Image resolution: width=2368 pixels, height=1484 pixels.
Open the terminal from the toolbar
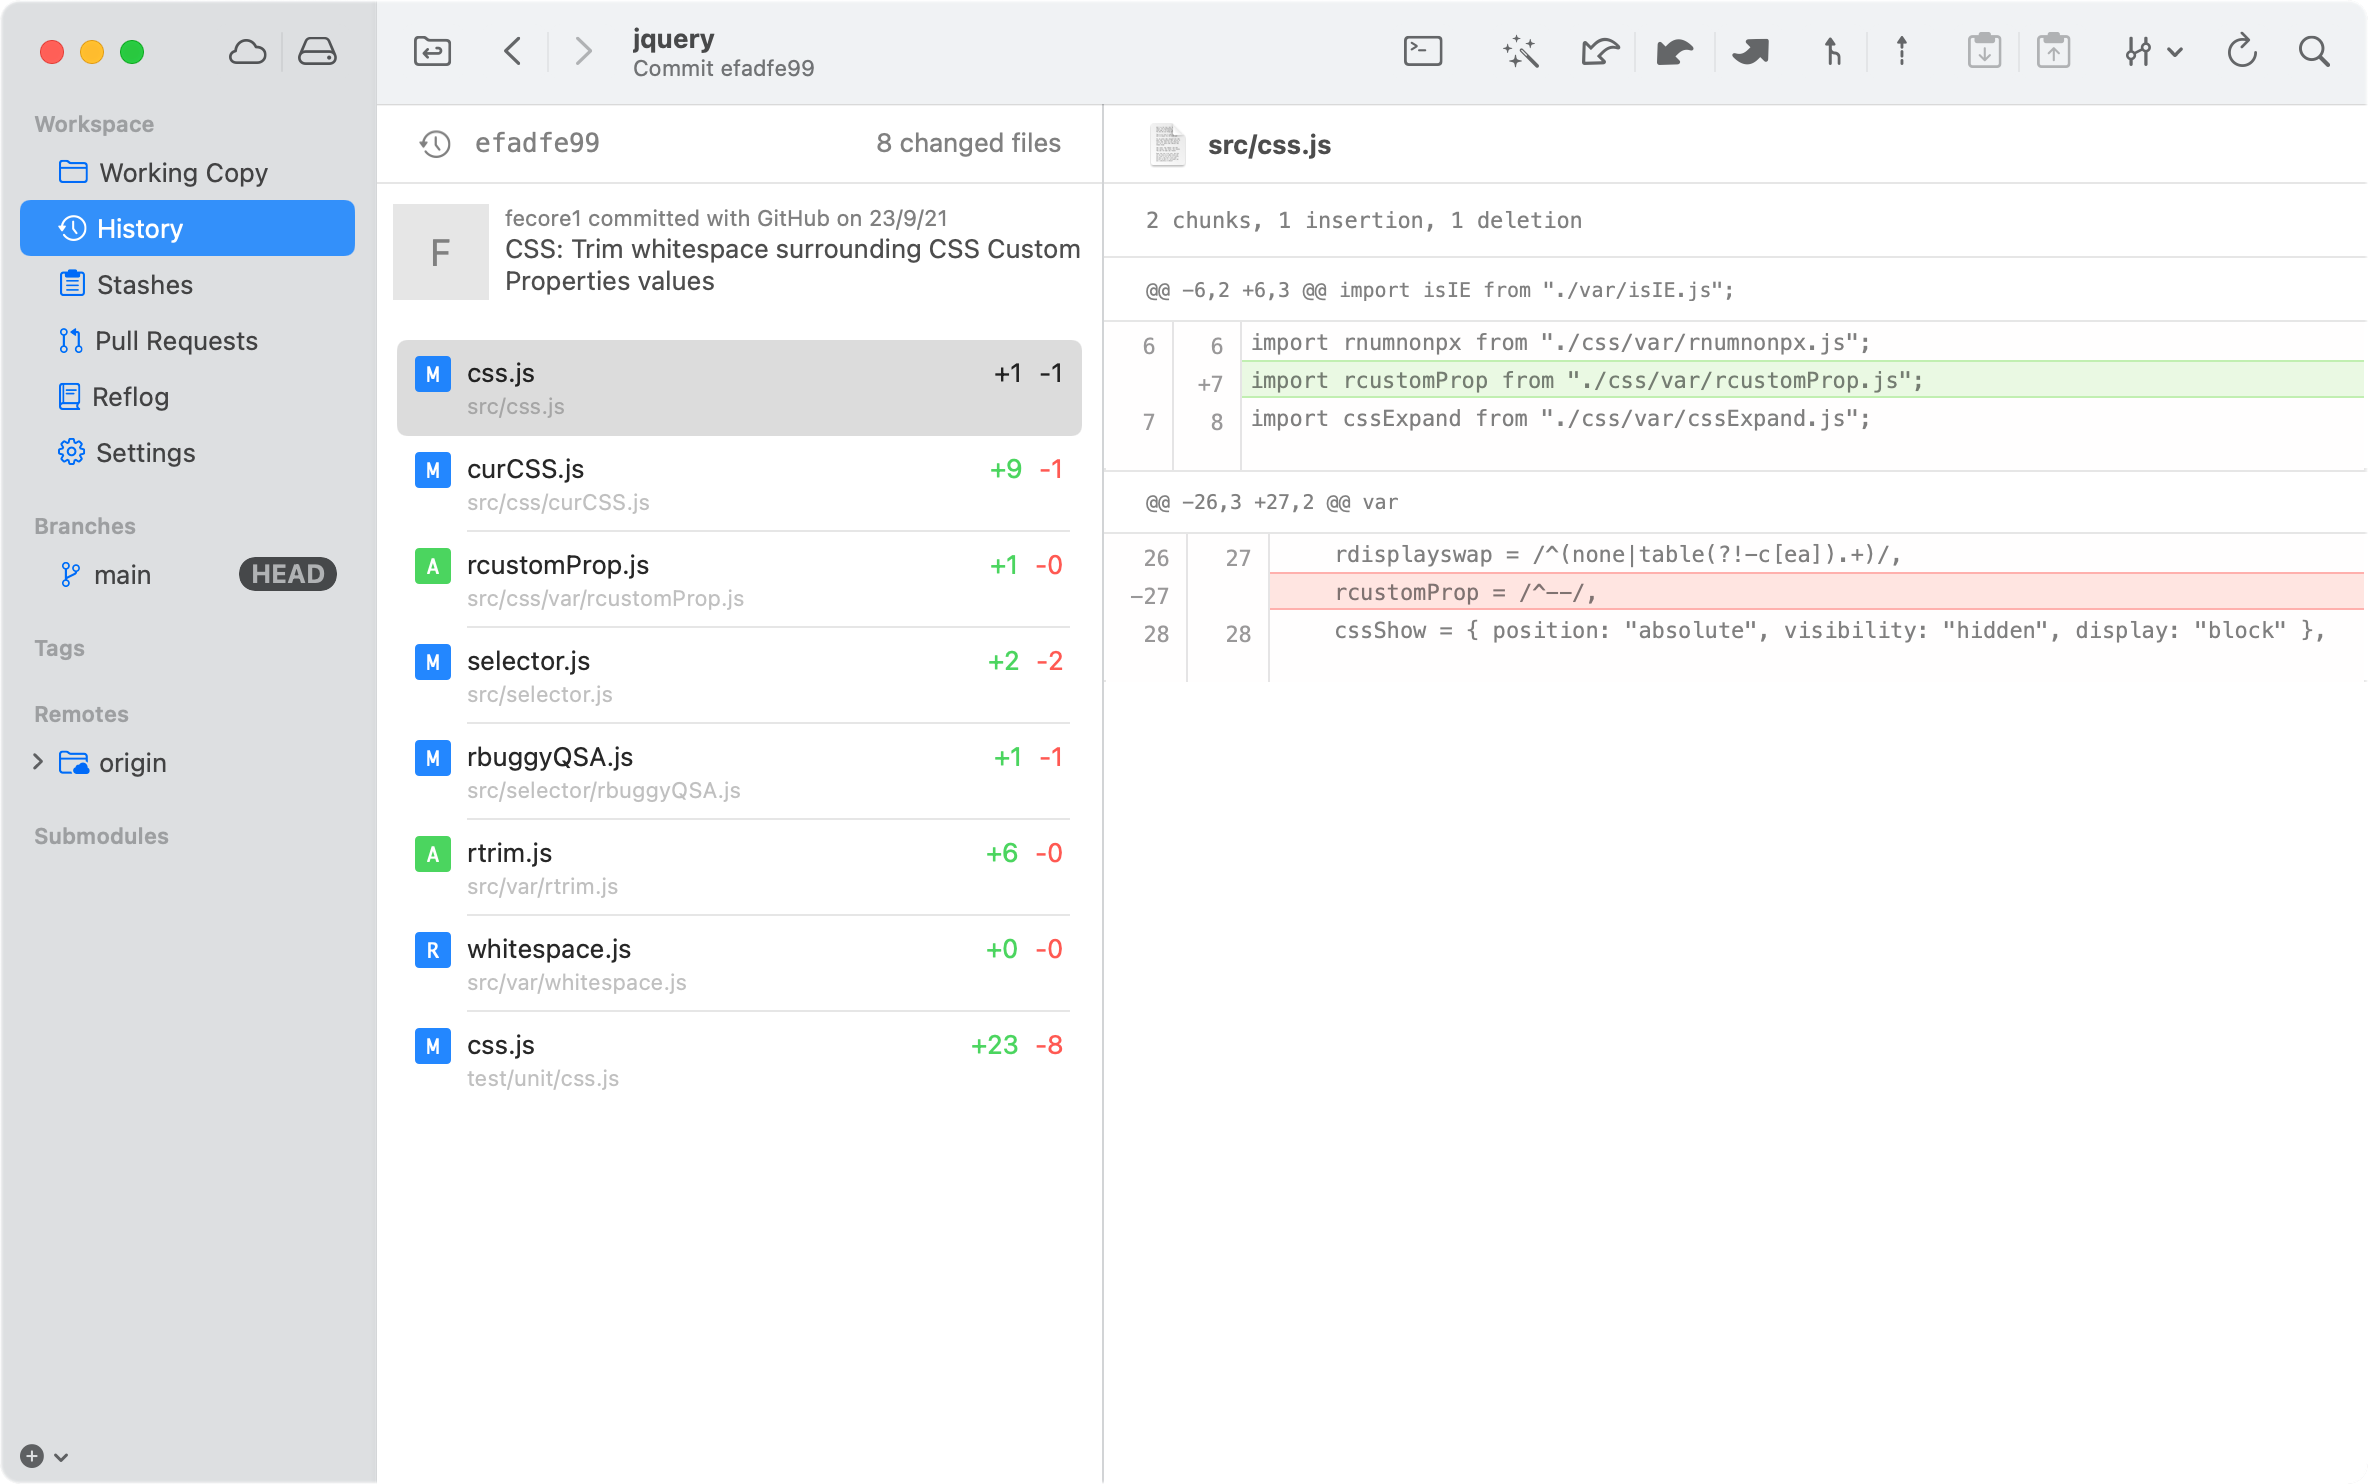[1422, 51]
